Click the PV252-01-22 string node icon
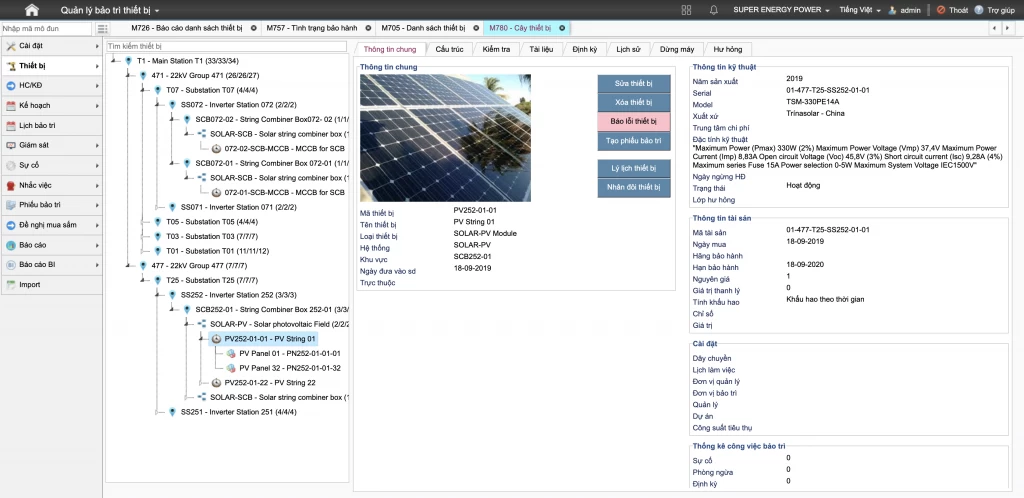The image size is (1024, 498). 216,382
